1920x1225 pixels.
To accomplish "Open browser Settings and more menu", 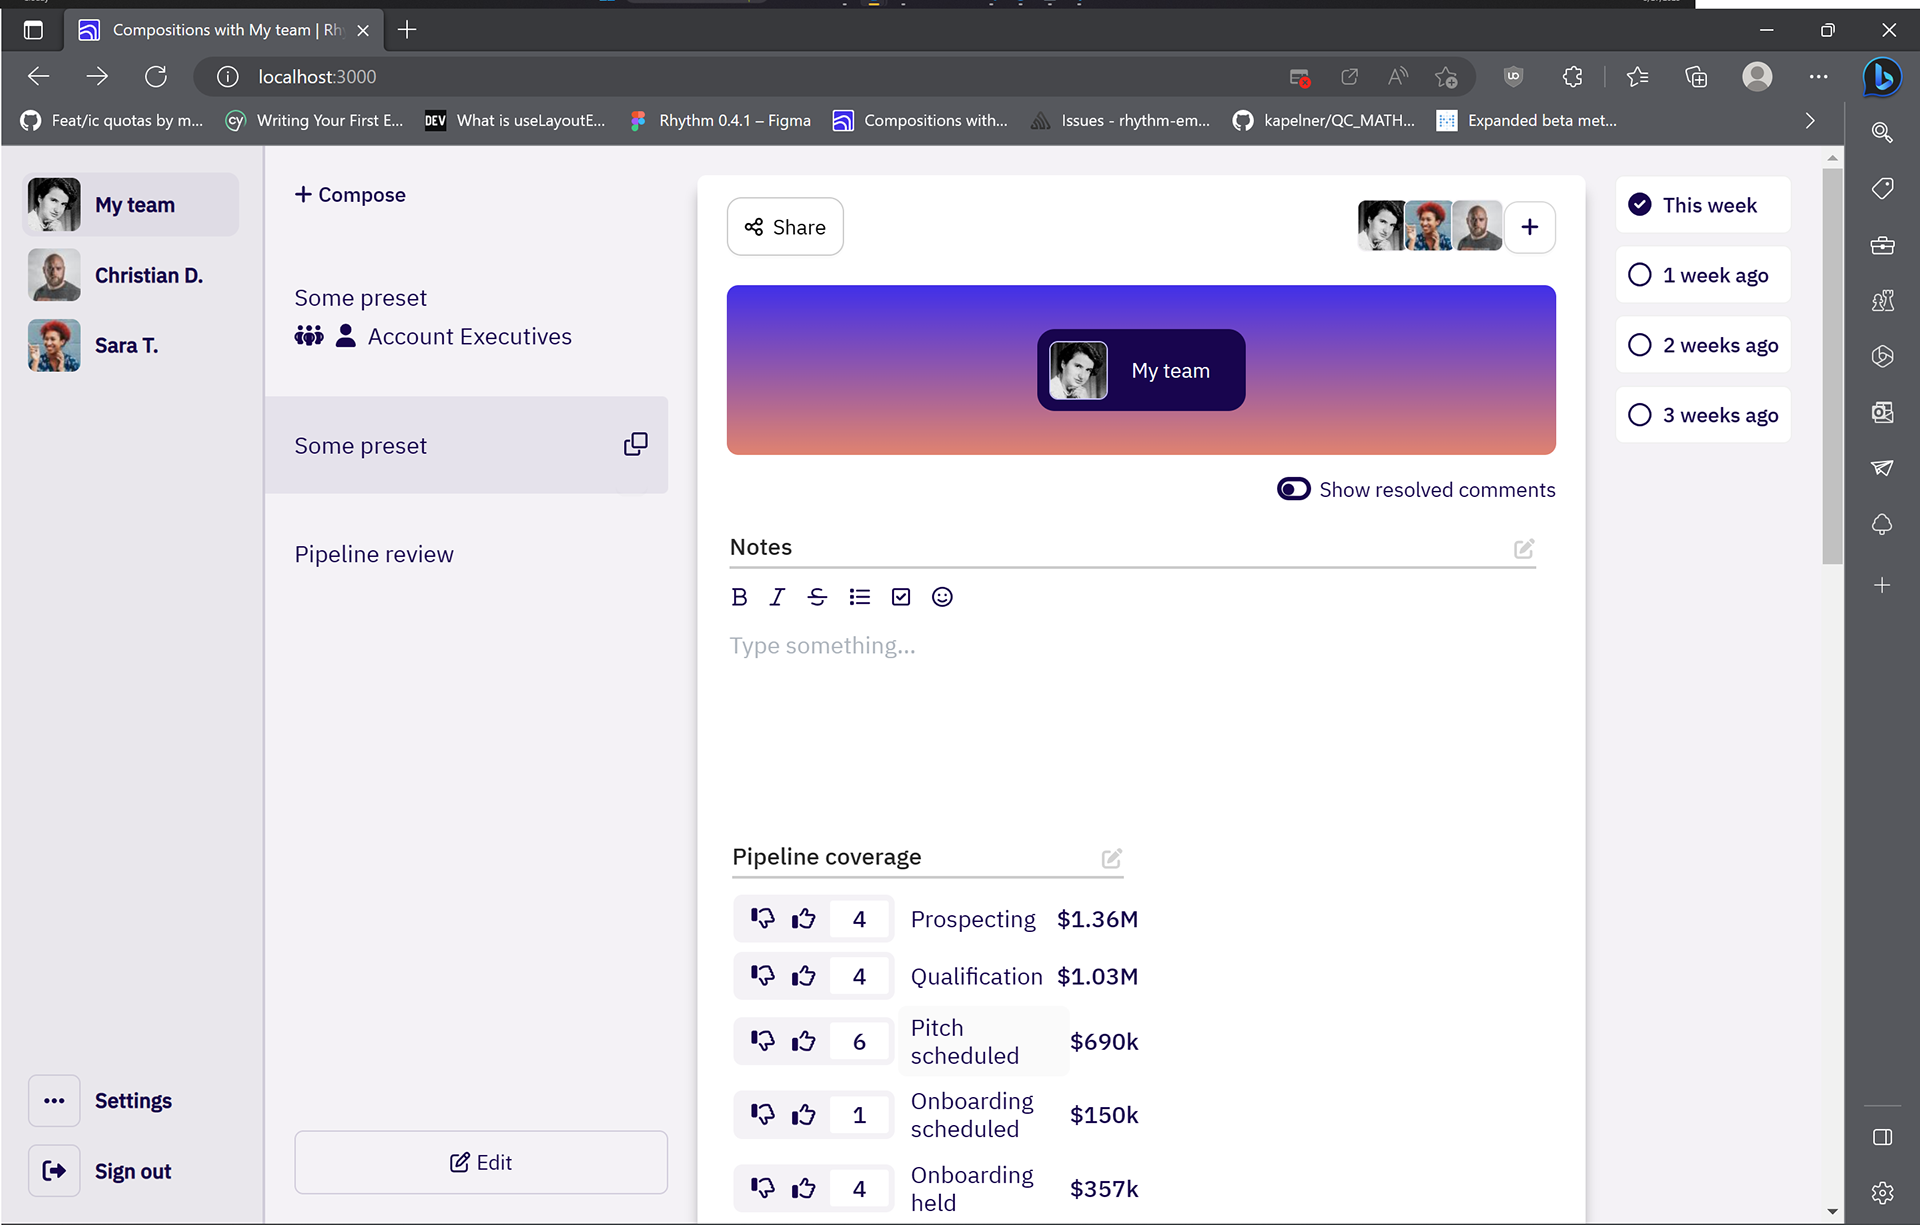I will [1818, 77].
